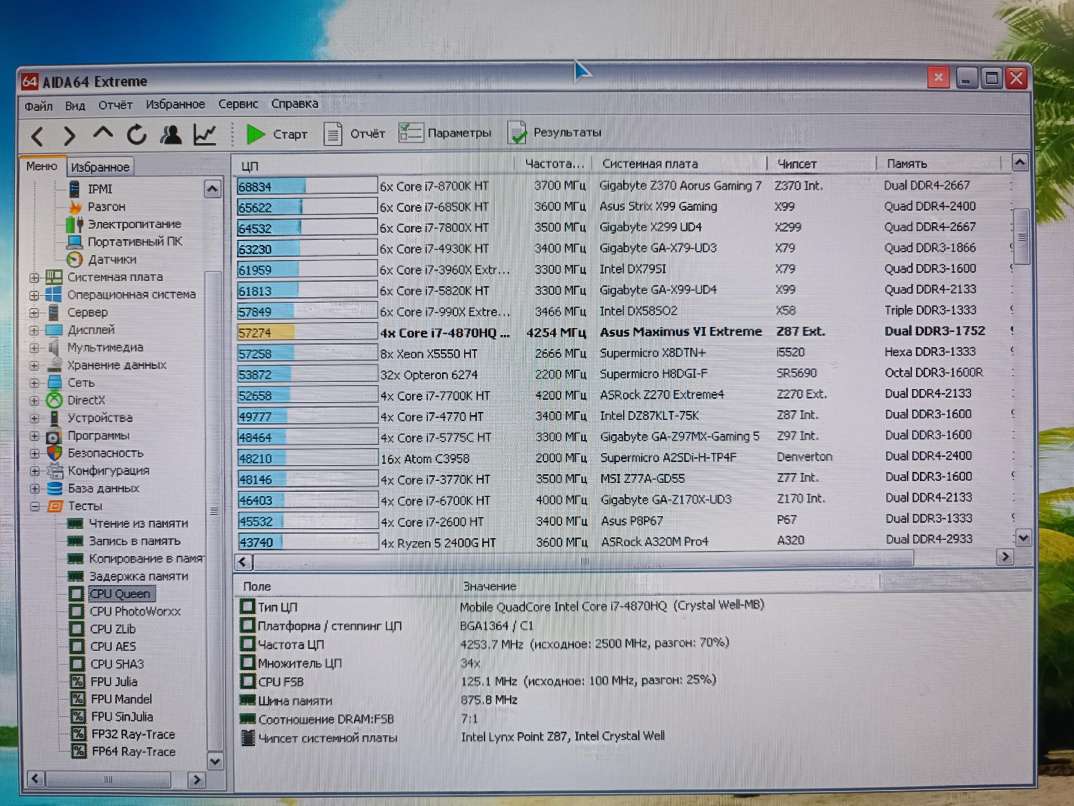
Task: Sort by the ЦП column header
Action: pyautogui.click(x=374, y=166)
